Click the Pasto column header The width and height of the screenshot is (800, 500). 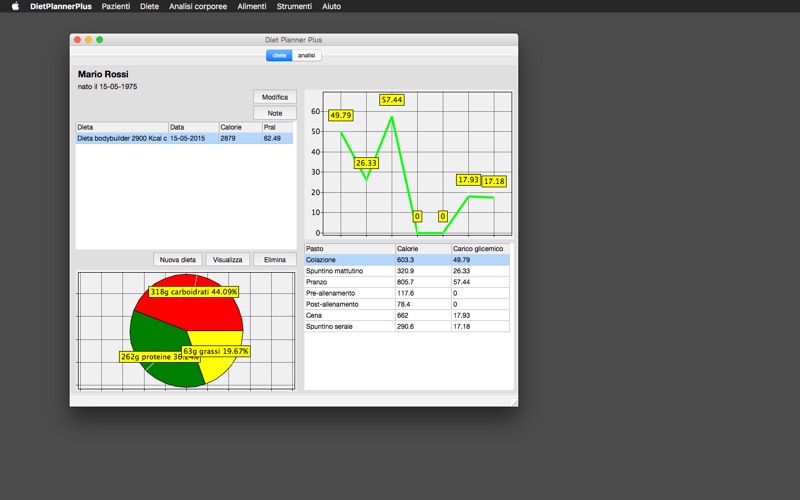coord(350,248)
